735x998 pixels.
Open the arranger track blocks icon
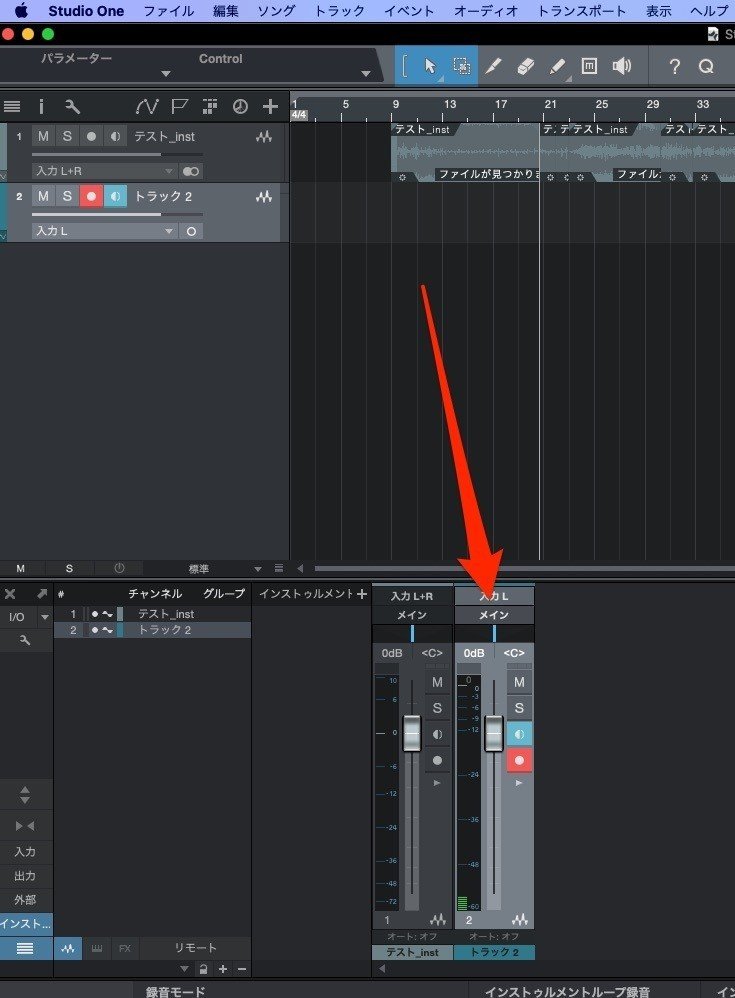click(x=209, y=106)
